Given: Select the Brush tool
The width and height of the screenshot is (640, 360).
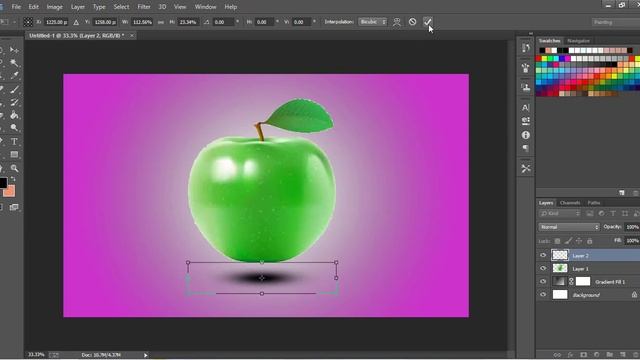Looking at the screenshot, I should coord(14,89).
